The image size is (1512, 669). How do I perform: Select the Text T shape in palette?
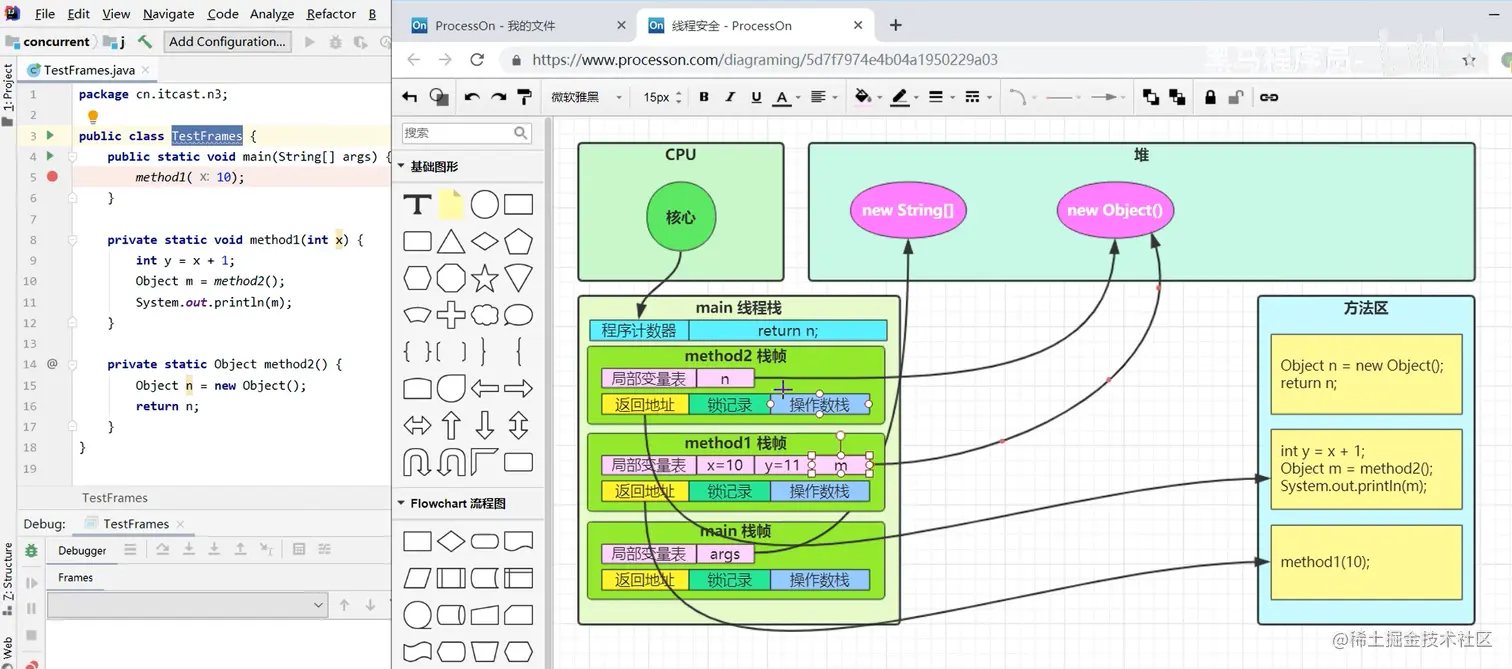coord(417,205)
